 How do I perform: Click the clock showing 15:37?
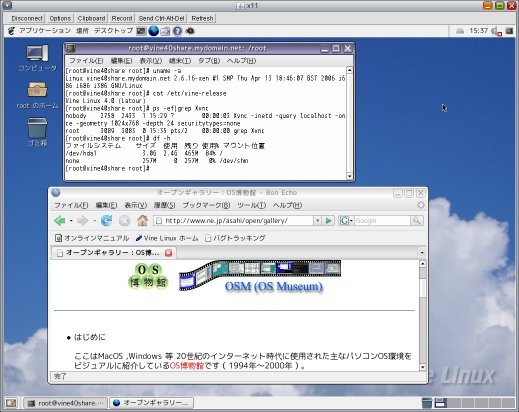coord(479,31)
